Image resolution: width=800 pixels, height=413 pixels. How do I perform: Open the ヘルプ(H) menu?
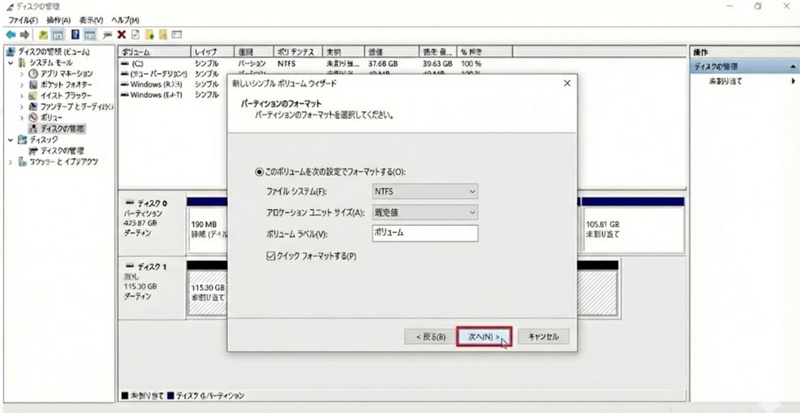(x=126, y=20)
